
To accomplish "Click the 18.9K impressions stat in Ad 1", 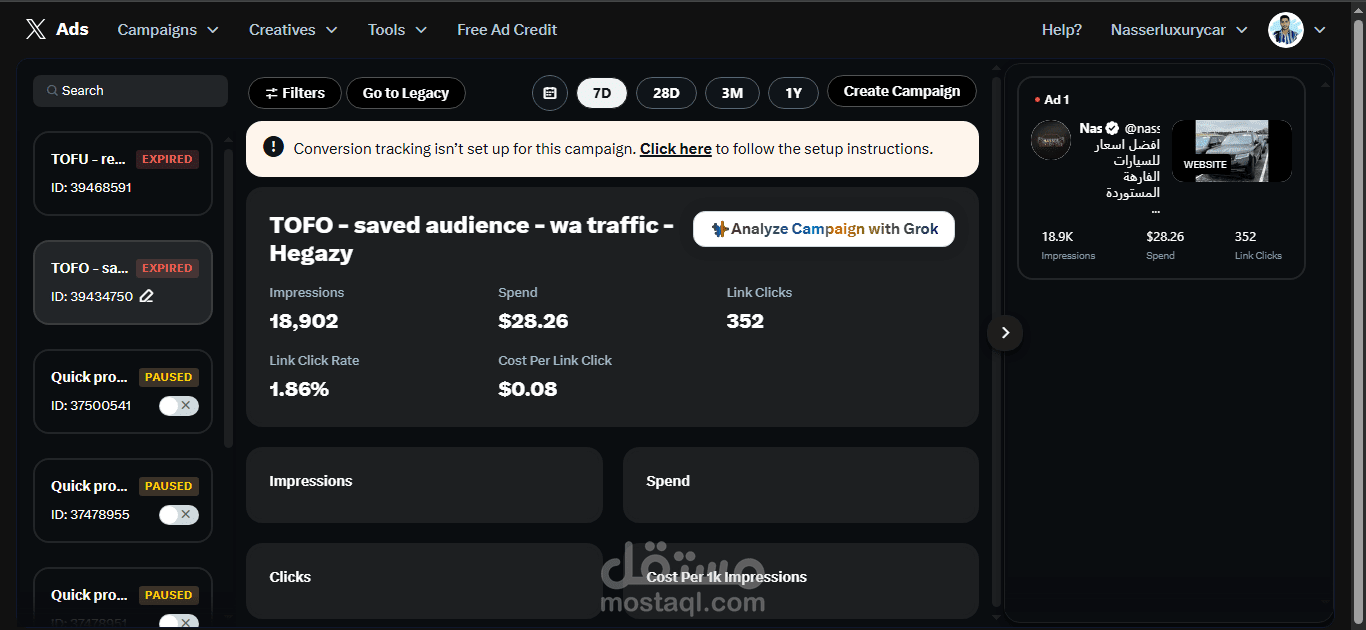I will click(1058, 237).
